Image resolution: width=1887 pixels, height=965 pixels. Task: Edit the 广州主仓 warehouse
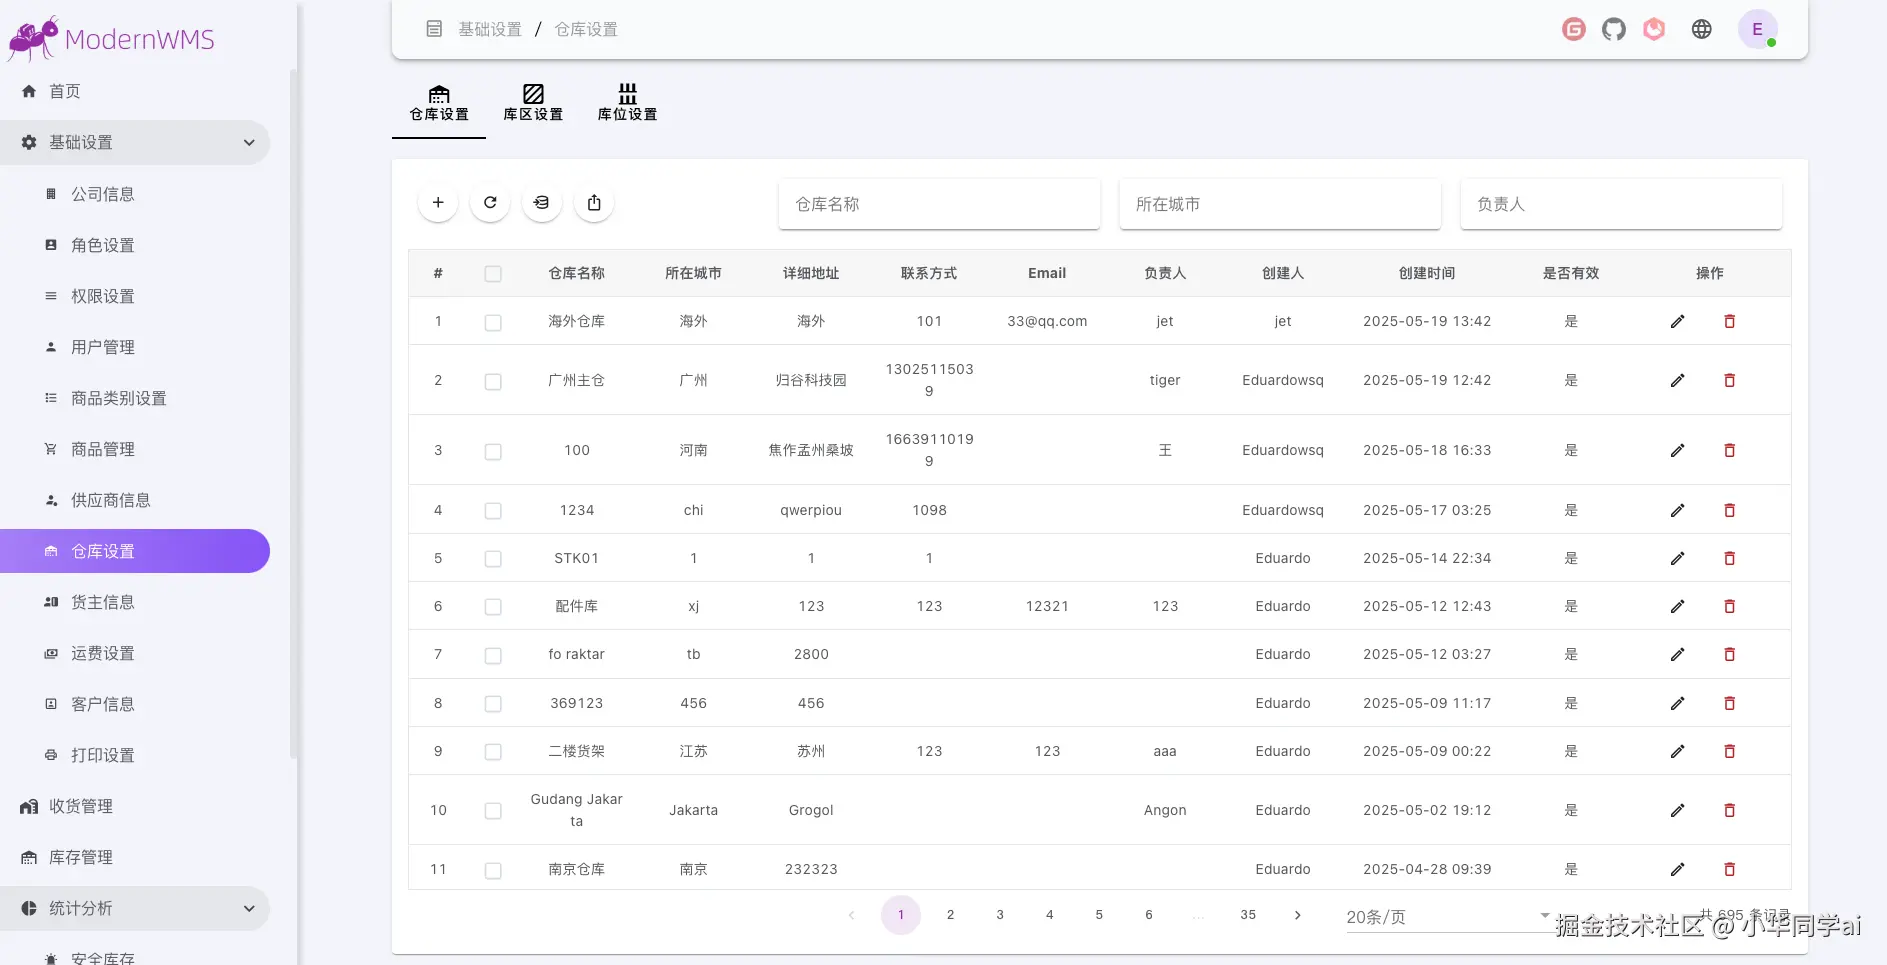point(1678,381)
